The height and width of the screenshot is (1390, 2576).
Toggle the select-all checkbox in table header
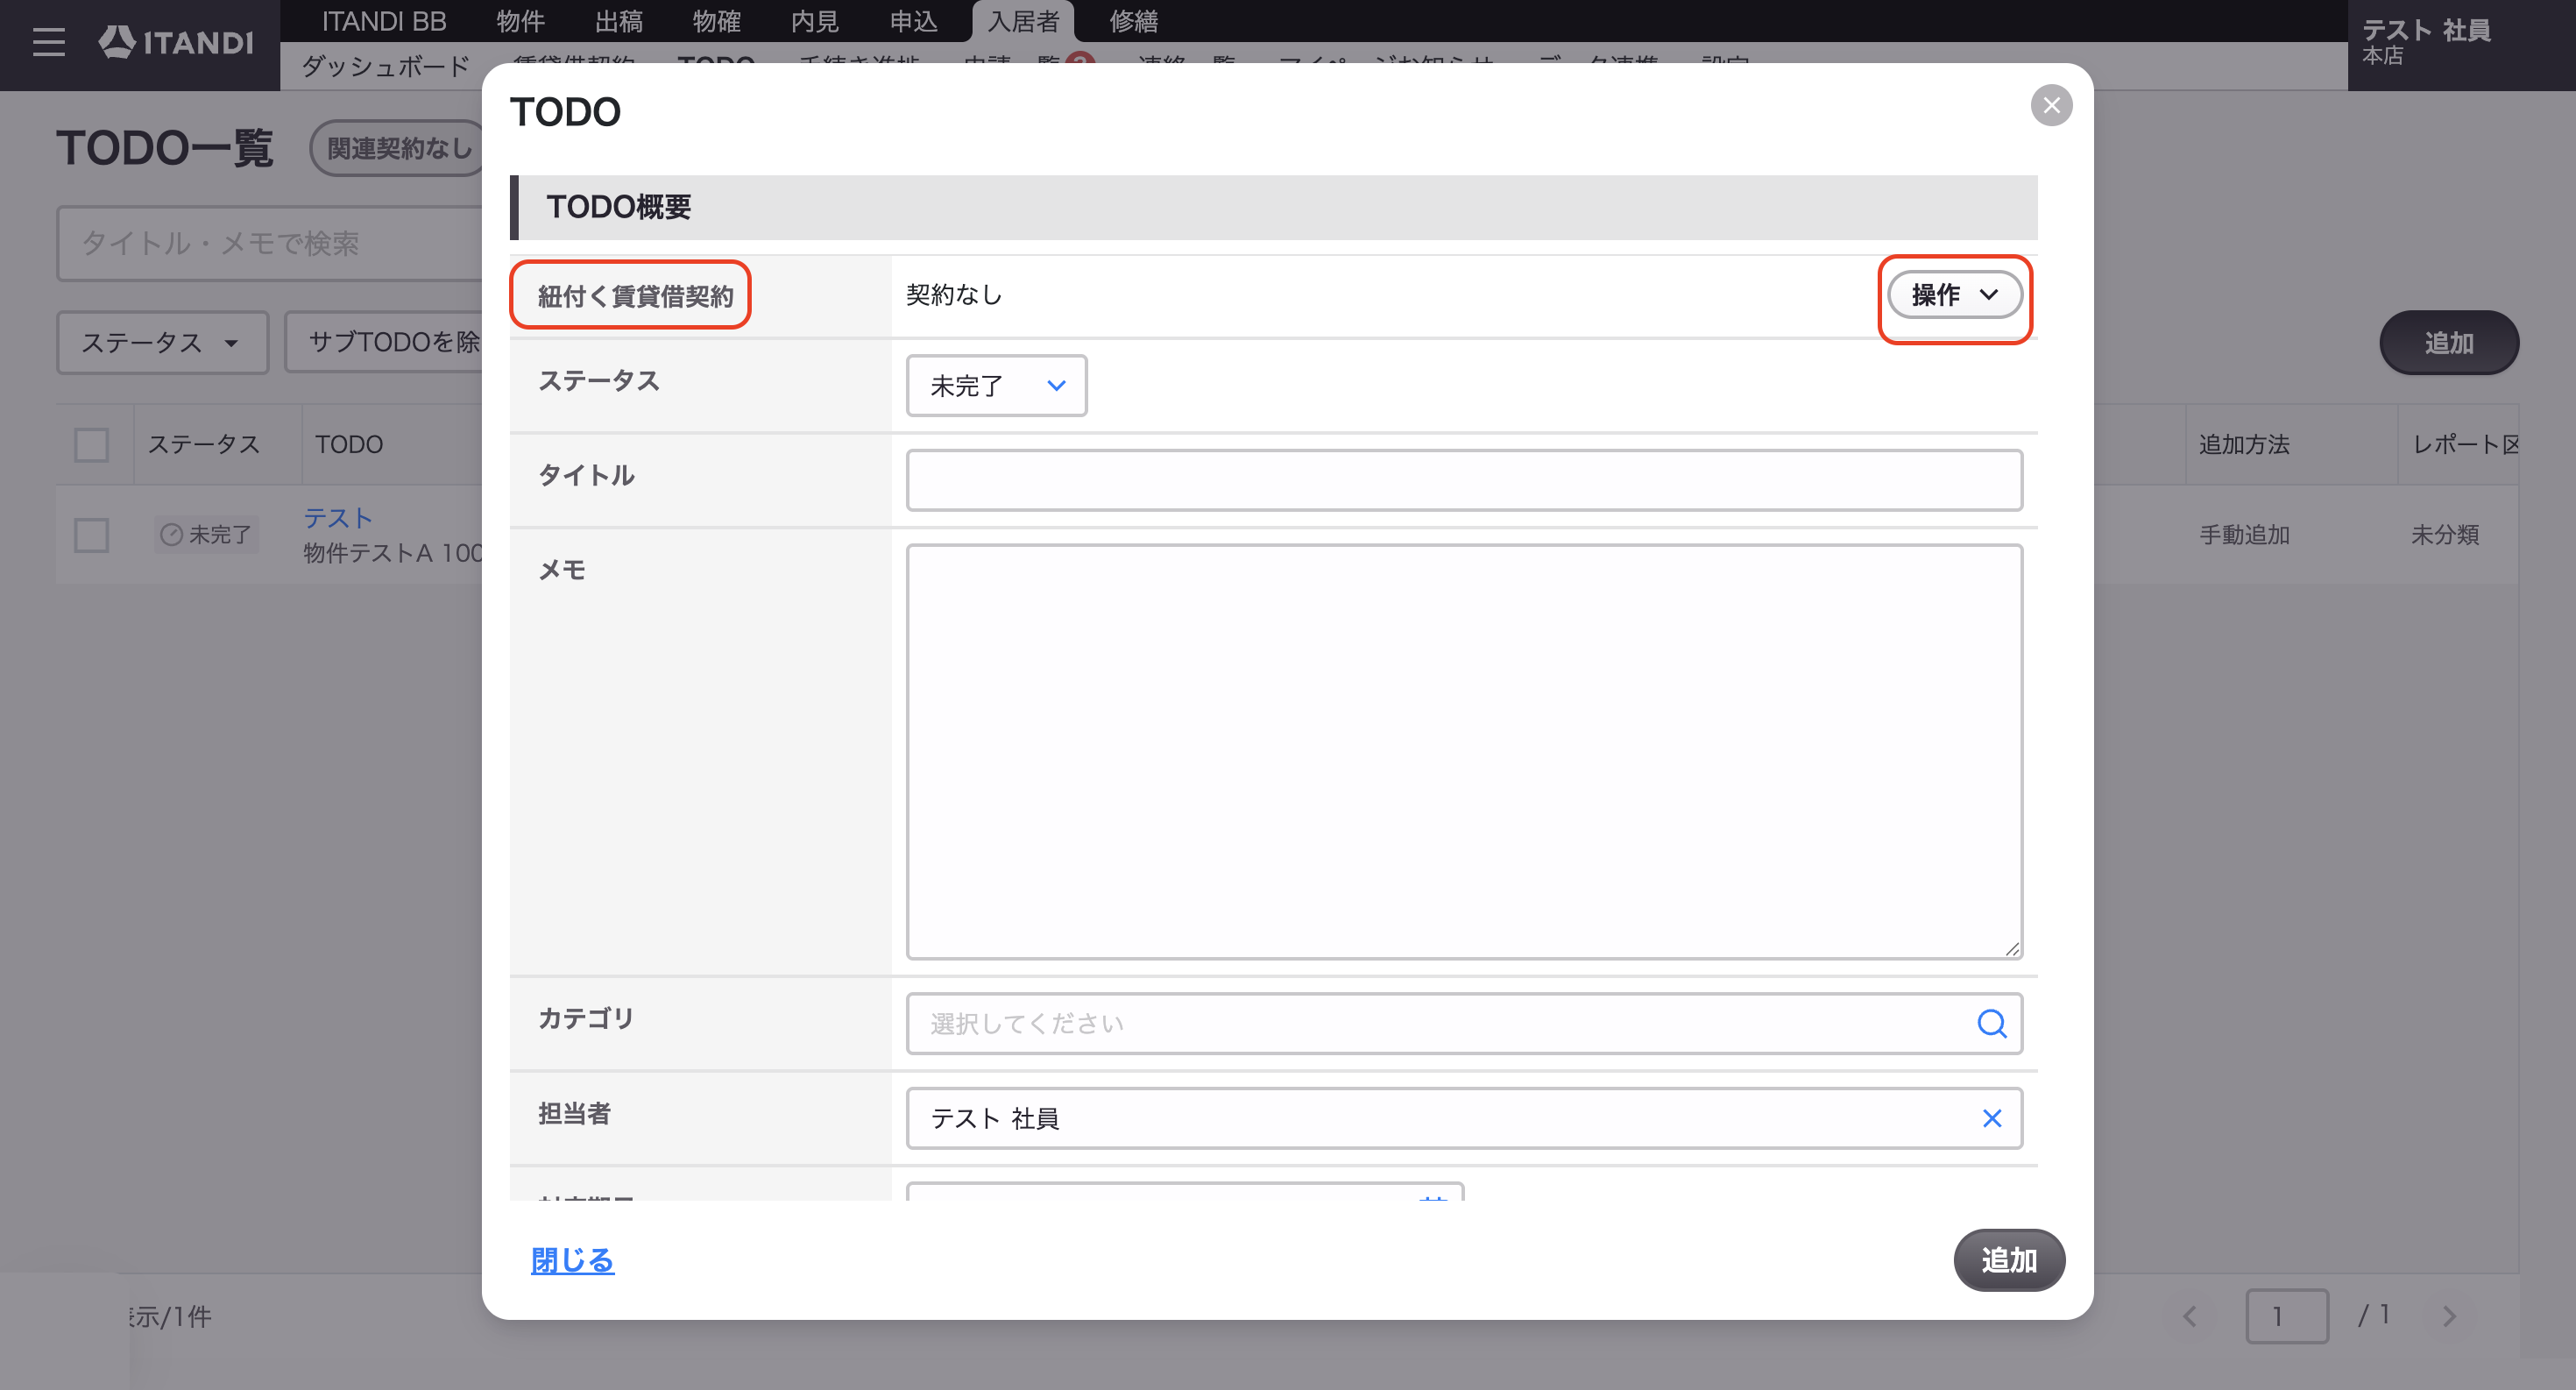point(91,444)
